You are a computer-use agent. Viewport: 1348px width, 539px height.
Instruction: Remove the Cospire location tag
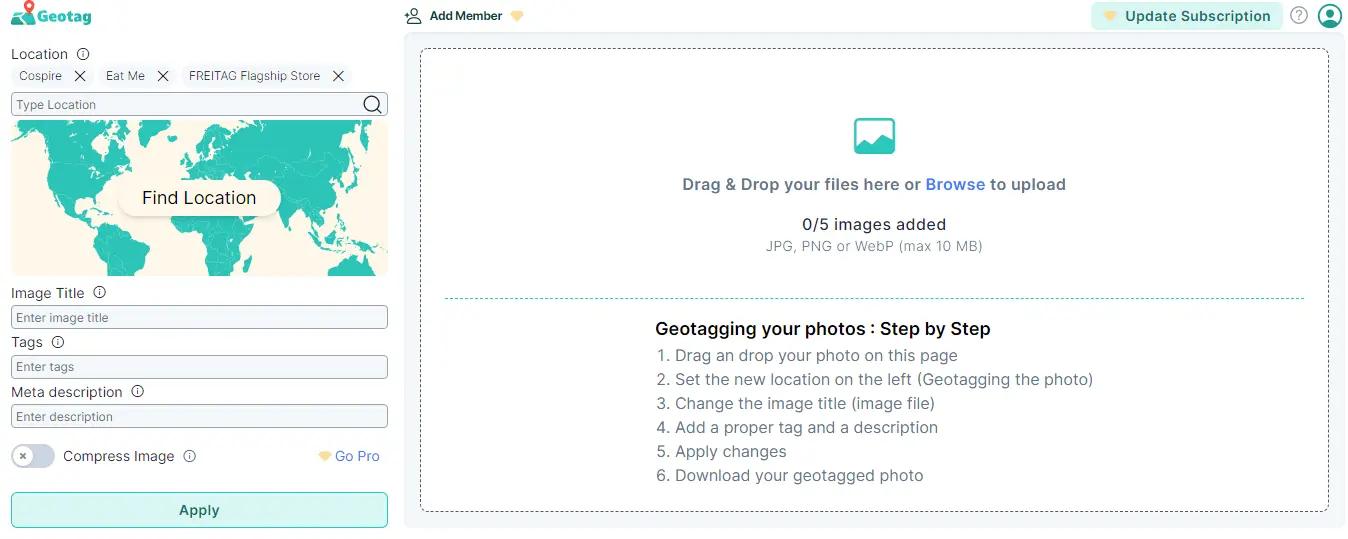click(x=80, y=76)
